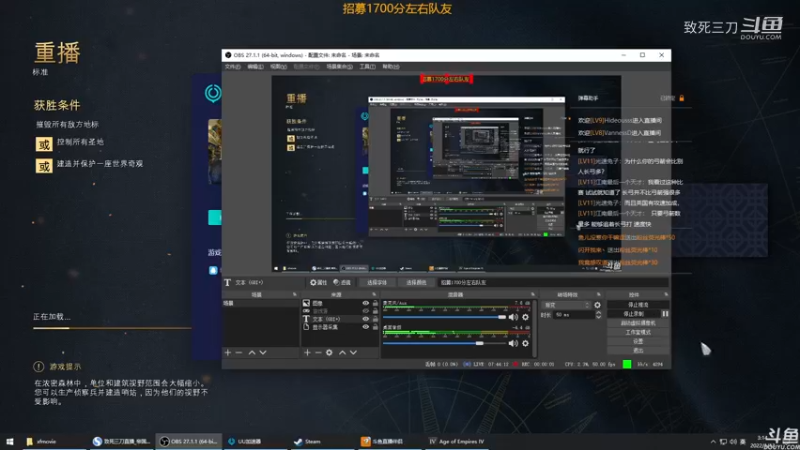The width and height of the screenshot is (800, 450).
Task: Select the 场景 item in Scenes list
Action: point(261,303)
